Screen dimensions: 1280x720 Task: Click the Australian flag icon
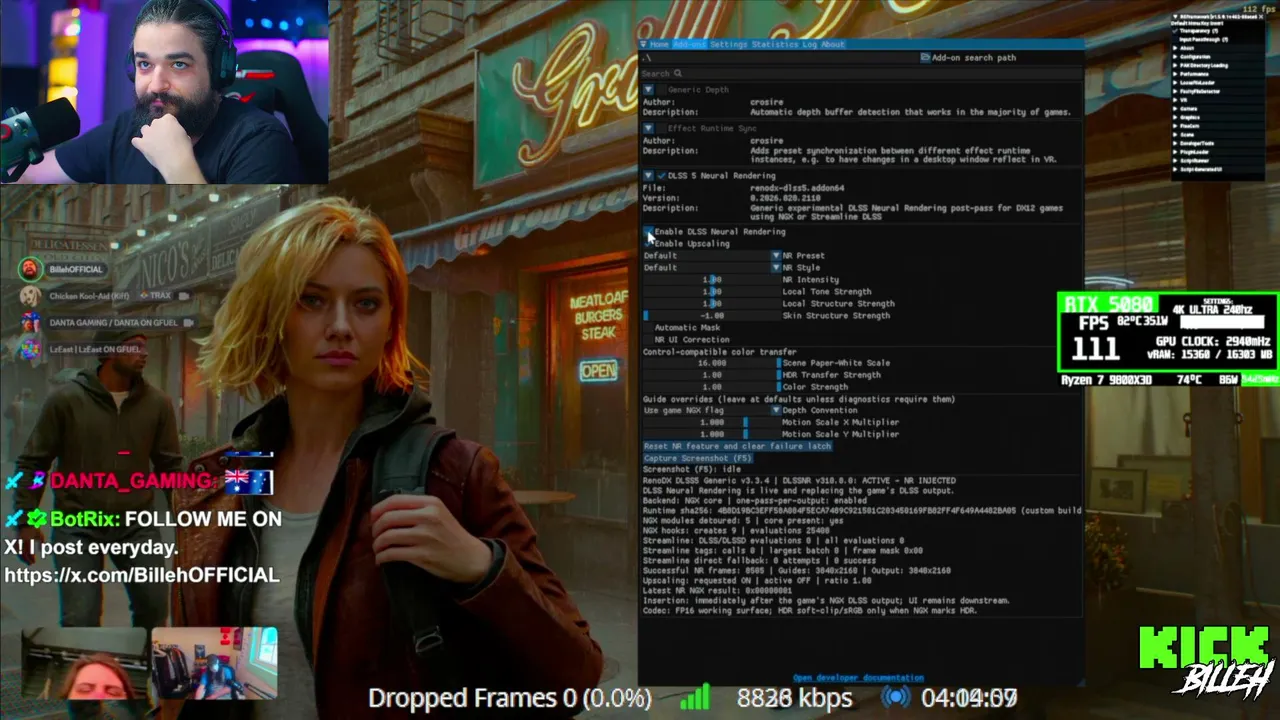249,482
